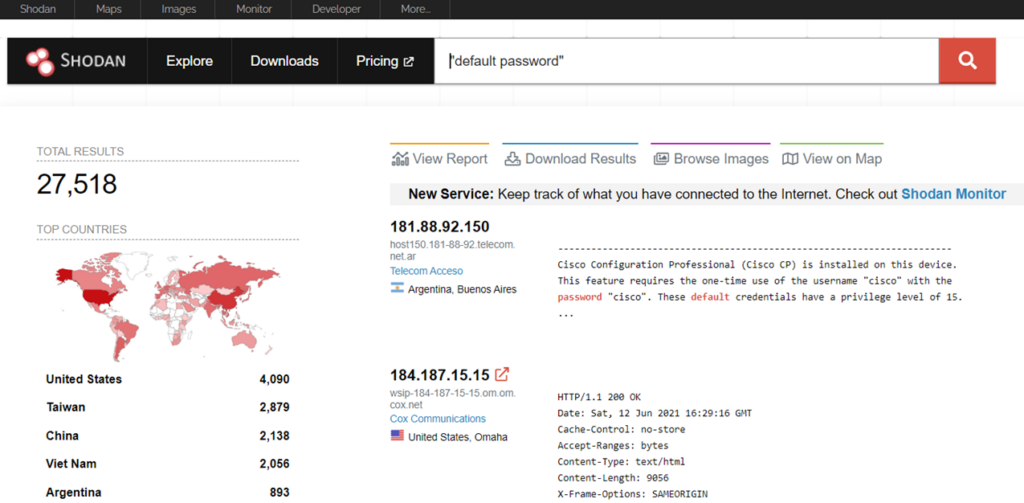Open the Downloads page
Screen dimensions: 1024x503
[x=284, y=61]
